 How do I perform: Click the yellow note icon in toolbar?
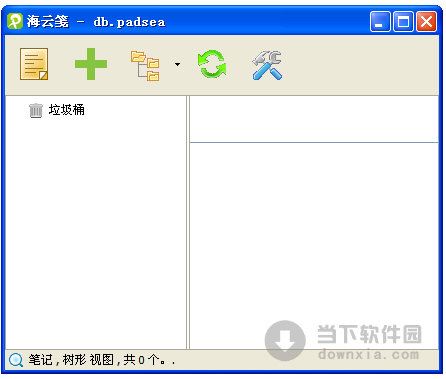34,64
